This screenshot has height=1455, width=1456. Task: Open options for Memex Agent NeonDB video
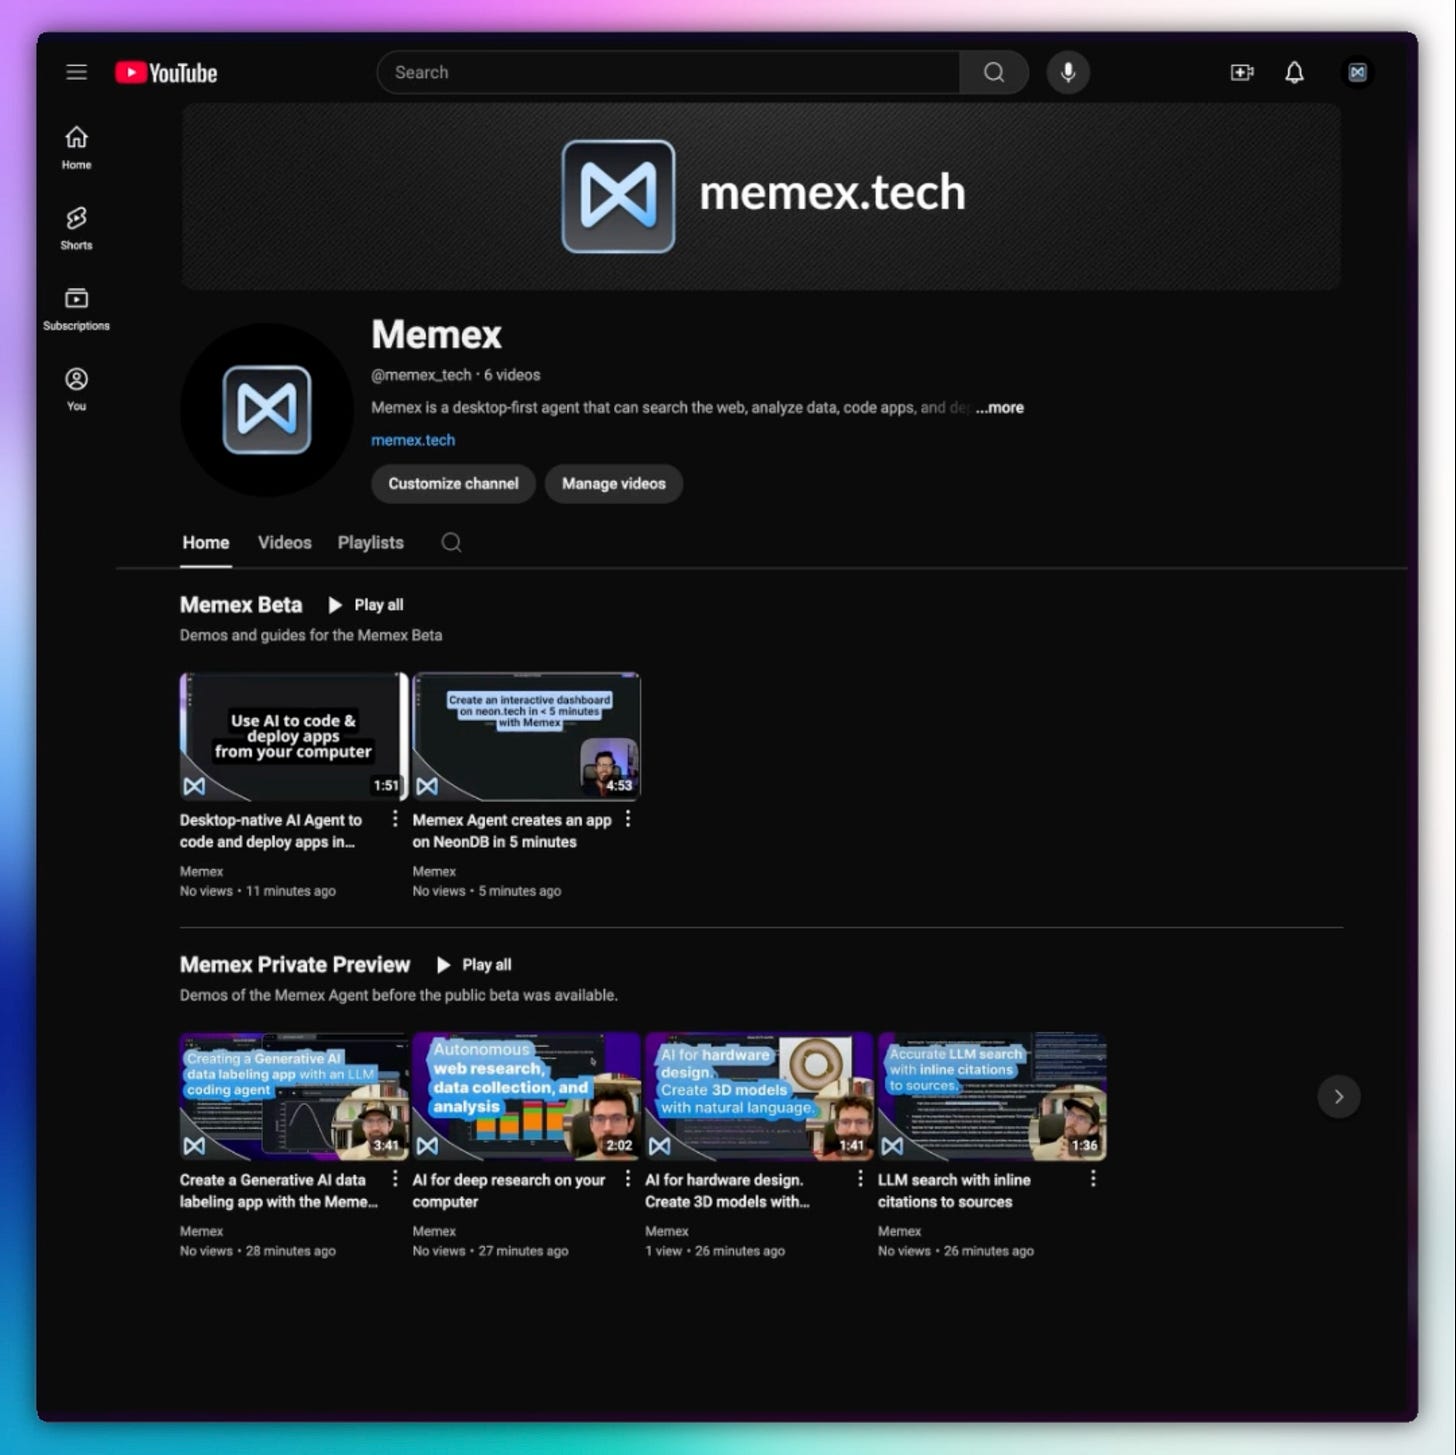(x=628, y=819)
